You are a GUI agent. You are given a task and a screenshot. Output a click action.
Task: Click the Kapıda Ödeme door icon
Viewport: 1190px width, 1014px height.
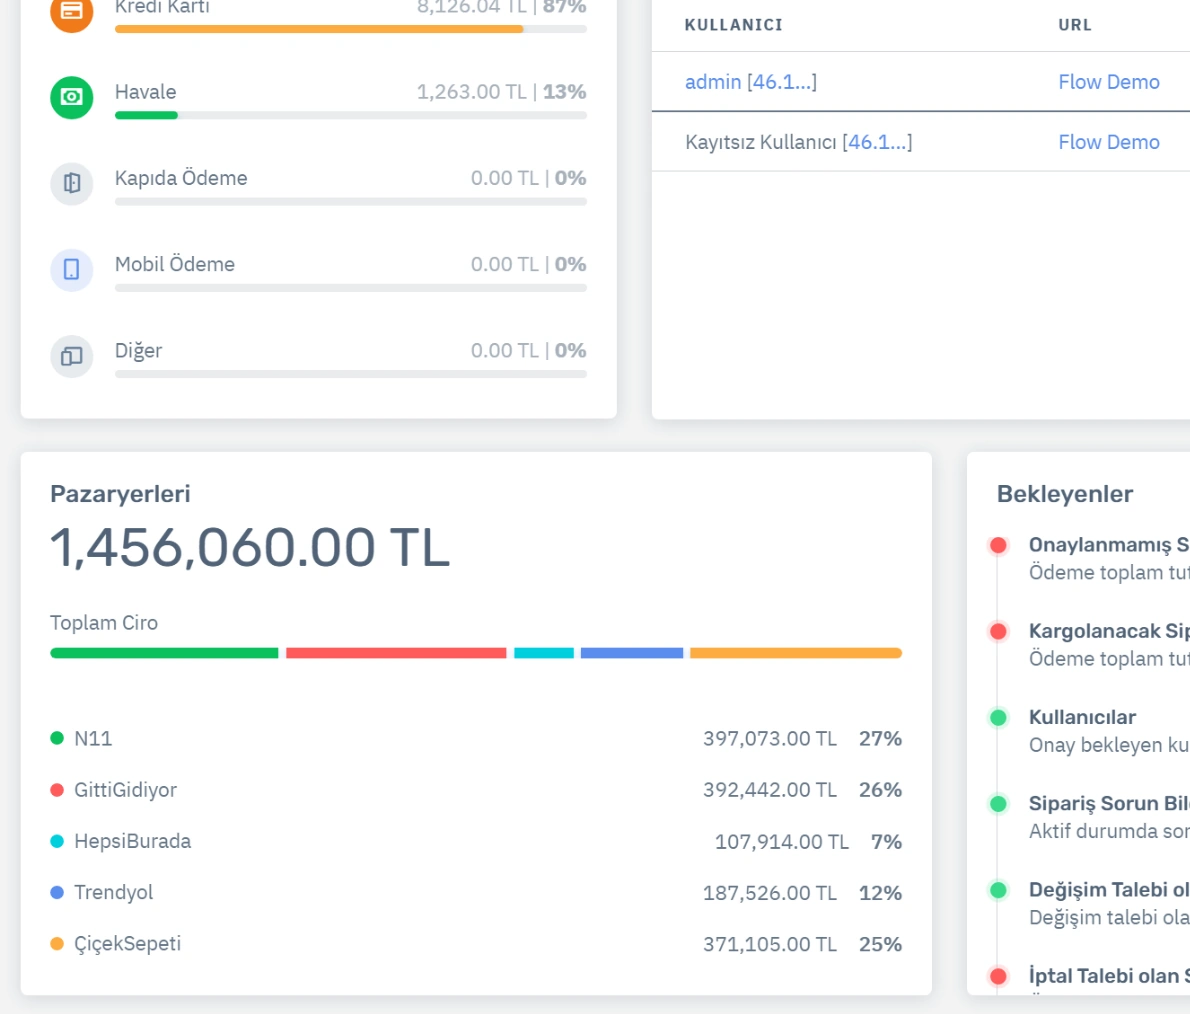[x=71, y=183]
